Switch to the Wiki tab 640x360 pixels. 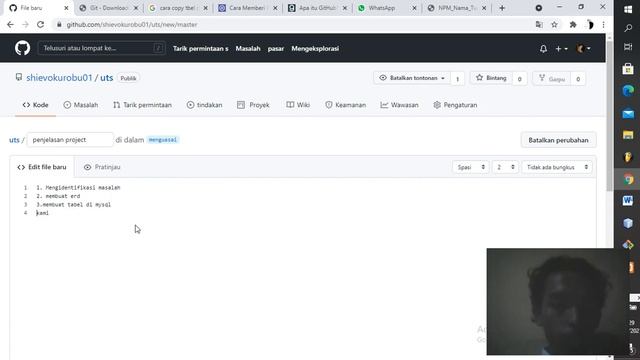pos(298,105)
